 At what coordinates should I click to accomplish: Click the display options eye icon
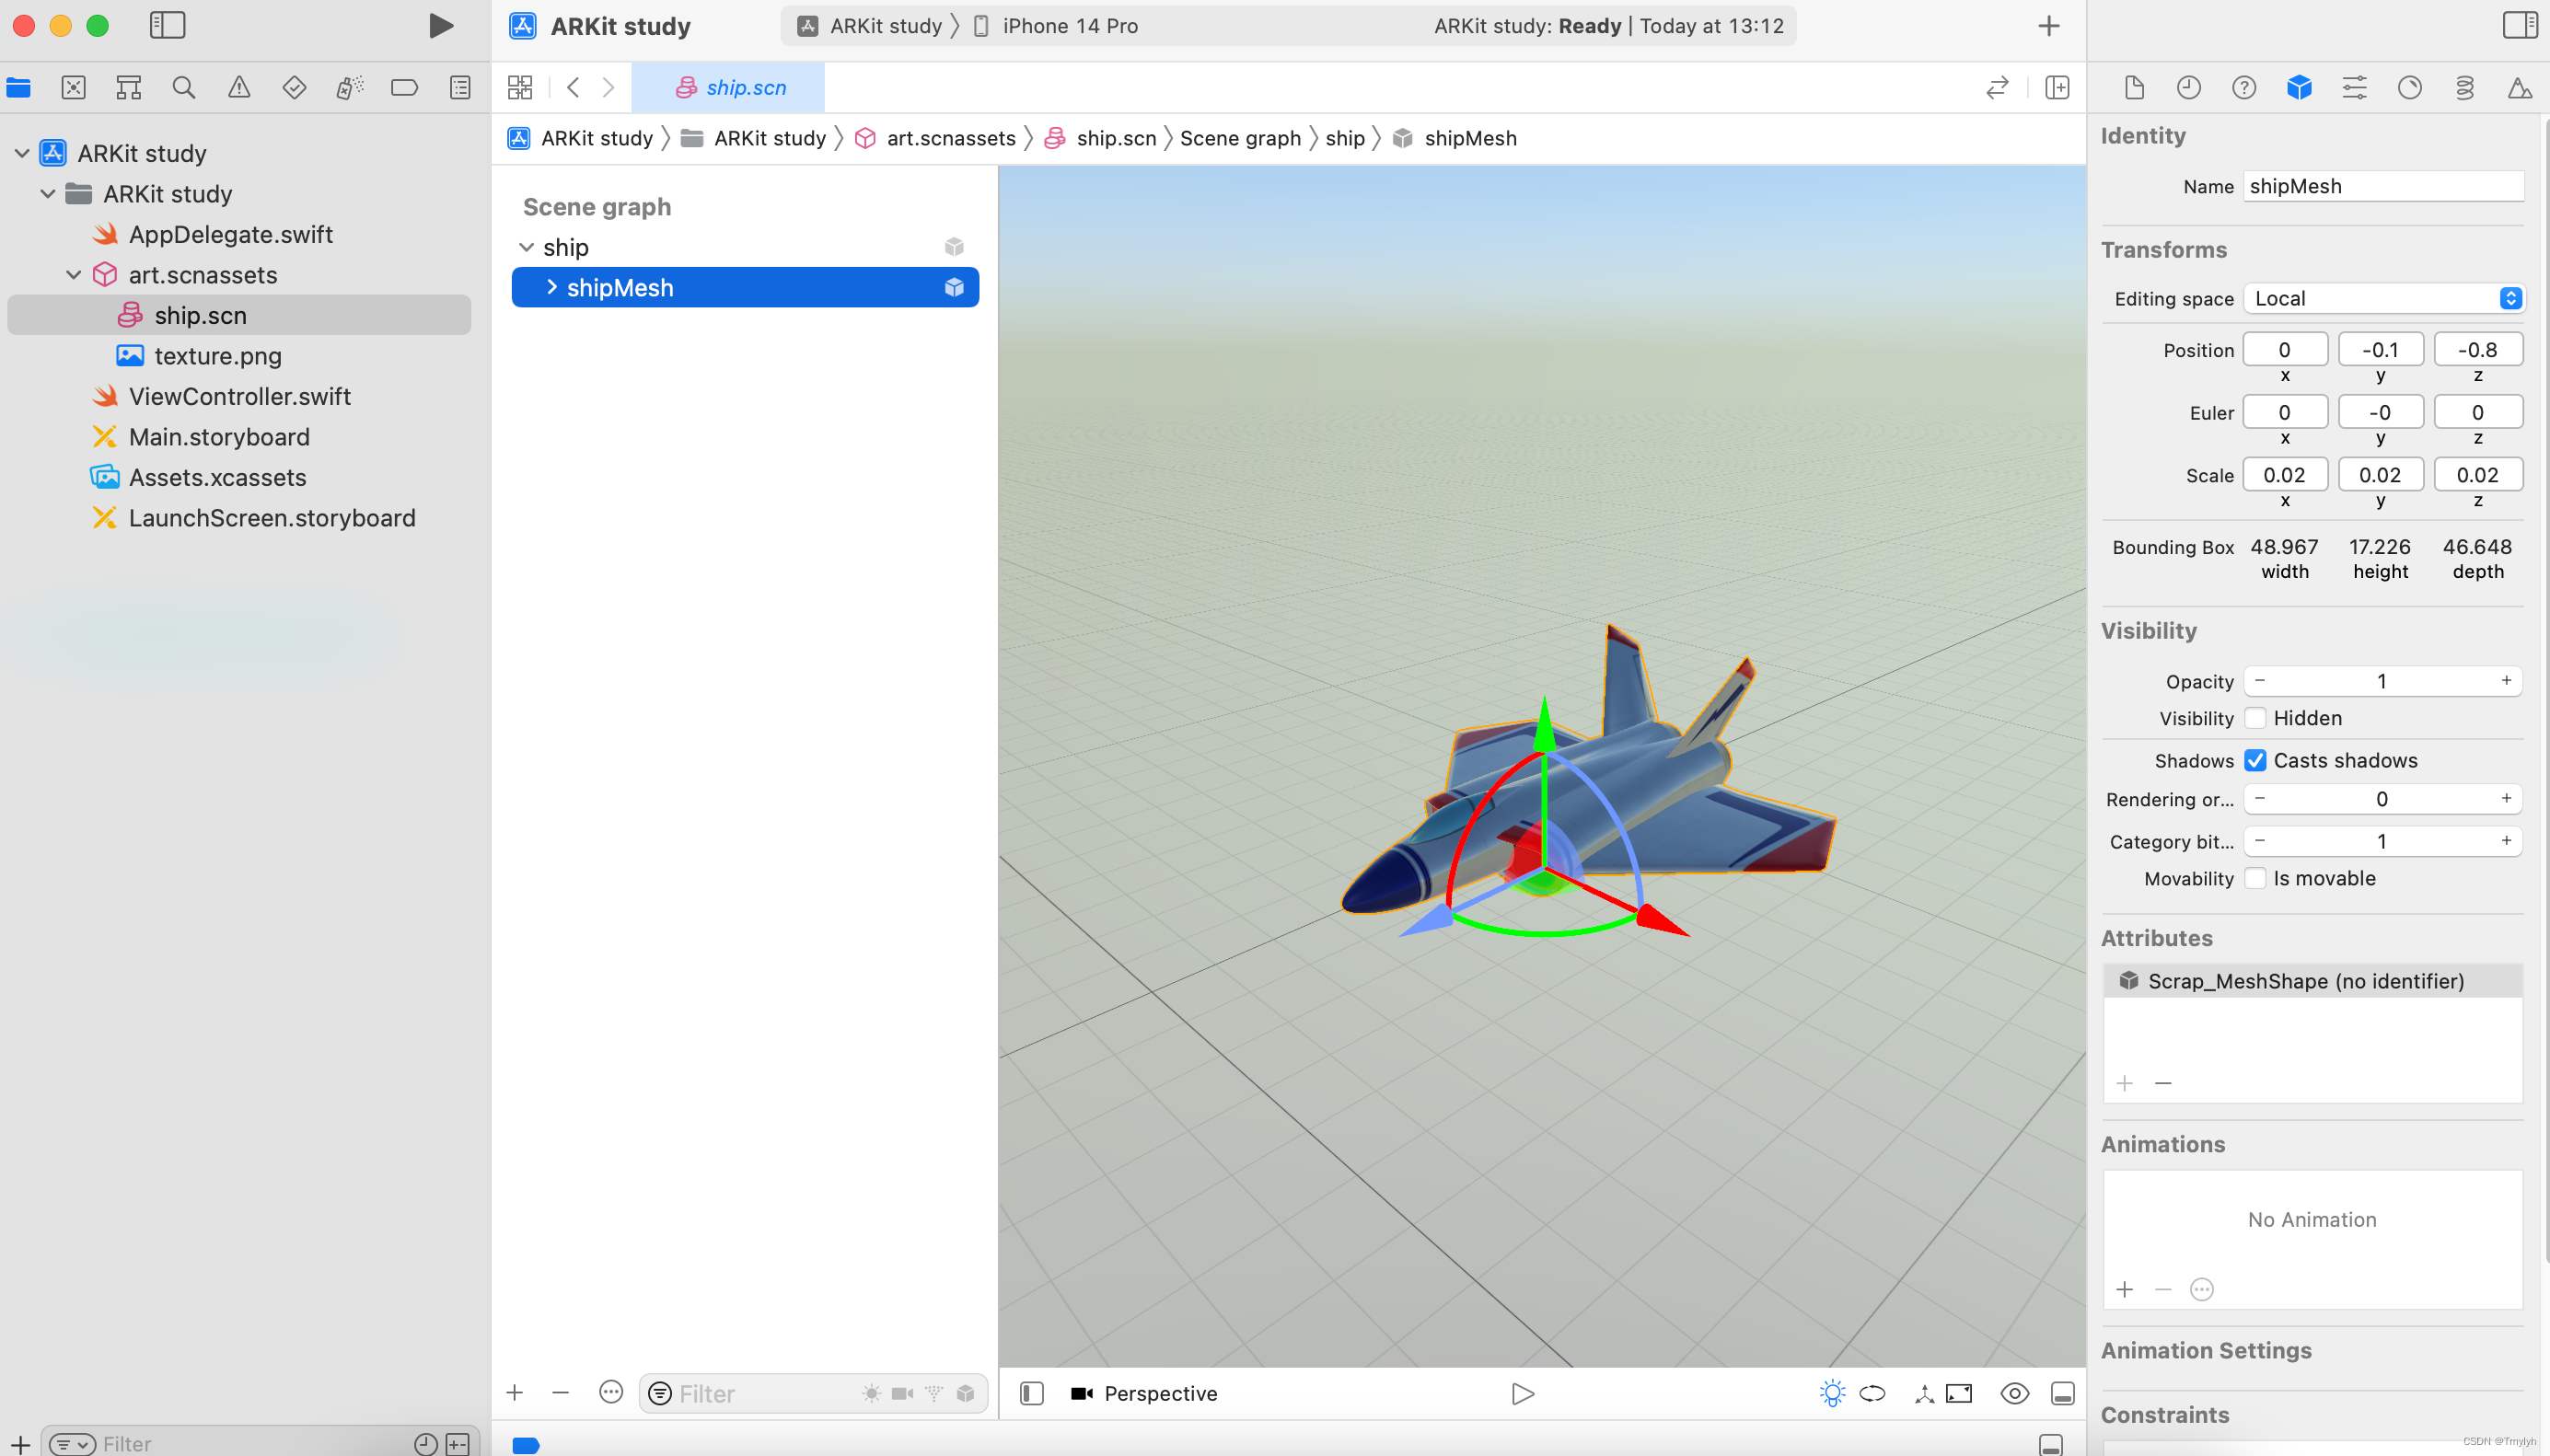[x=2014, y=1393]
